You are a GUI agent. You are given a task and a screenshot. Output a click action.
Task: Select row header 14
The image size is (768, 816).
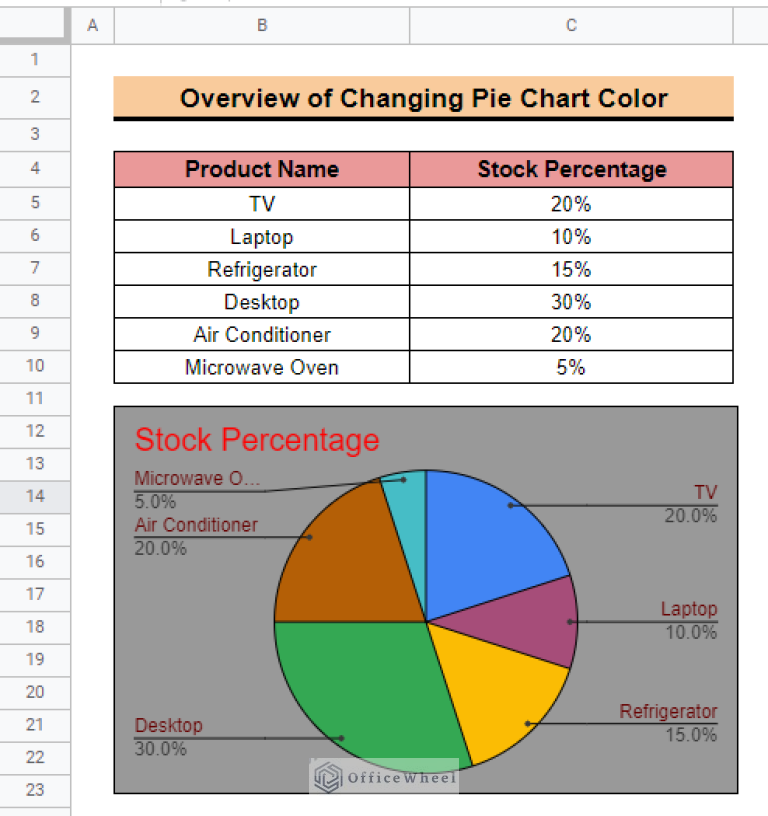click(35, 496)
